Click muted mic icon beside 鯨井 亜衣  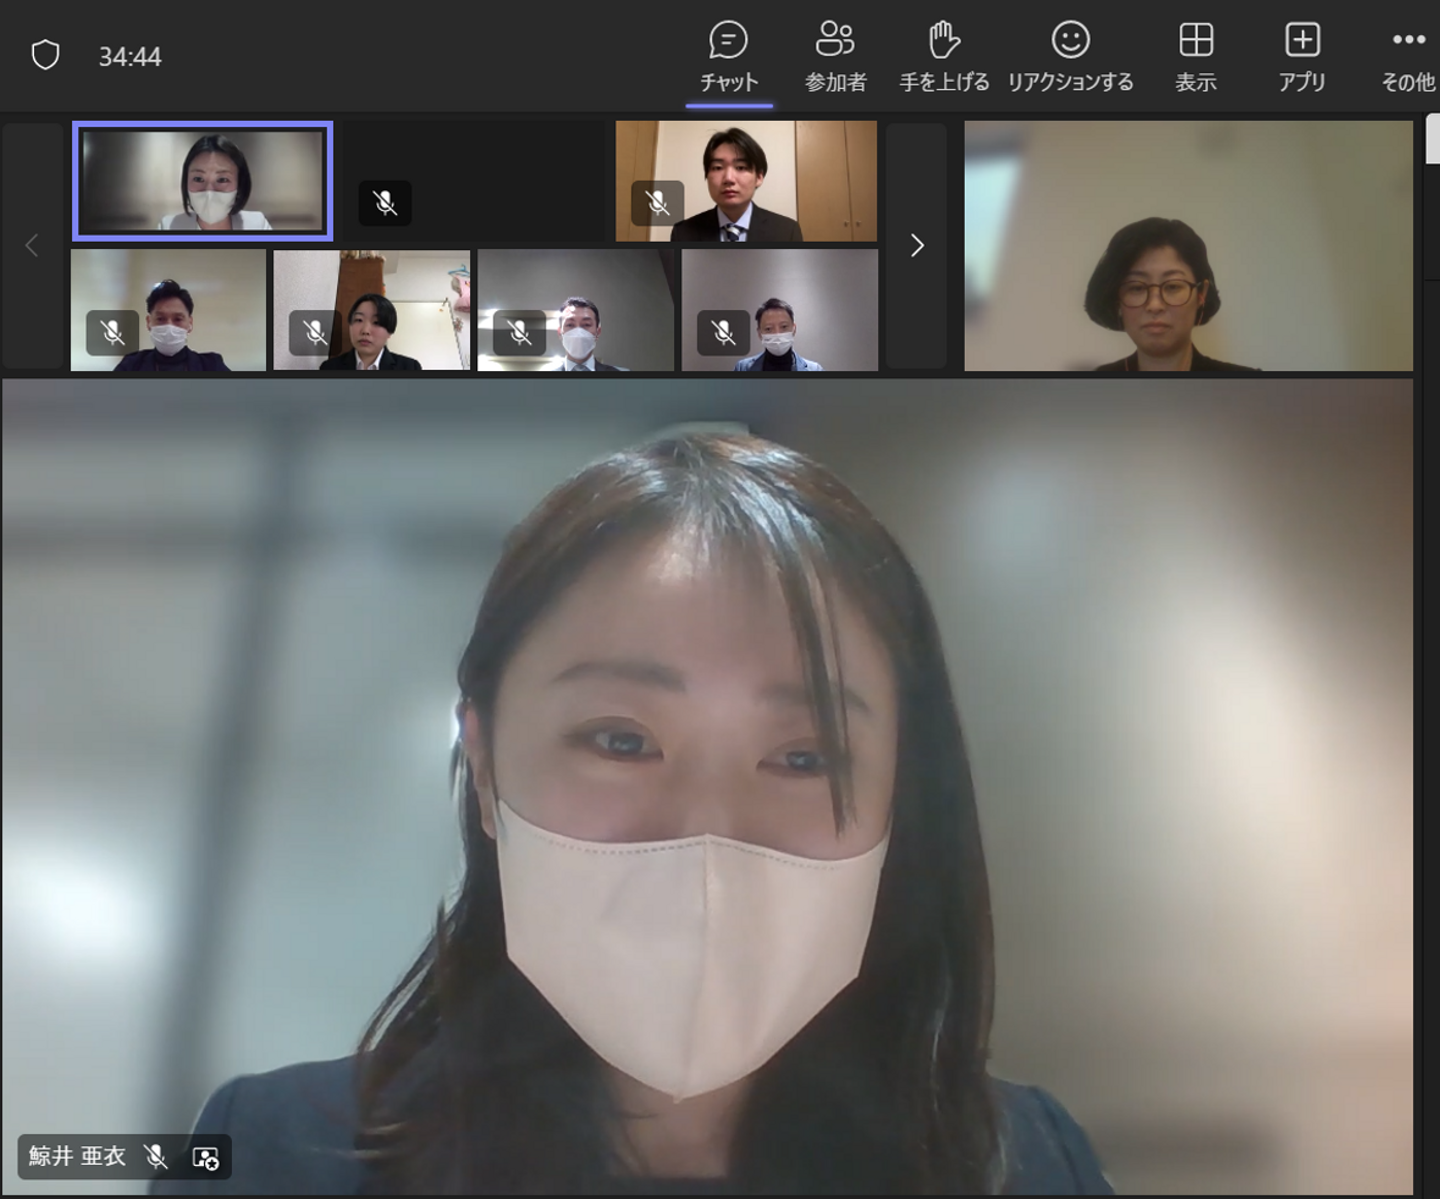(x=156, y=1157)
